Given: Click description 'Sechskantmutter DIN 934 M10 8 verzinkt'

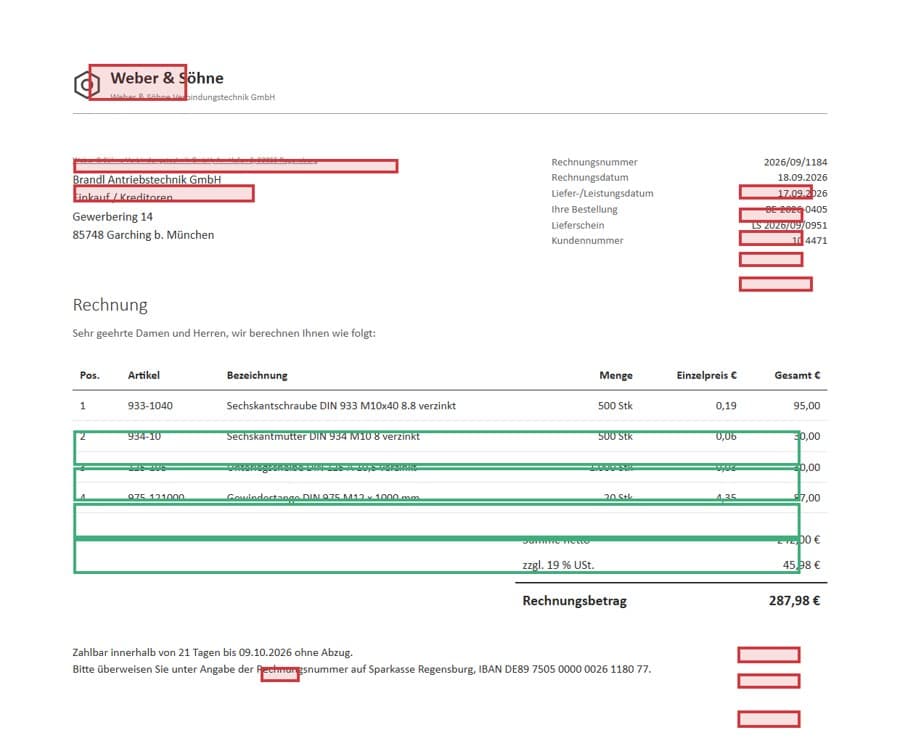Looking at the screenshot, I should [x=323, y=437].
